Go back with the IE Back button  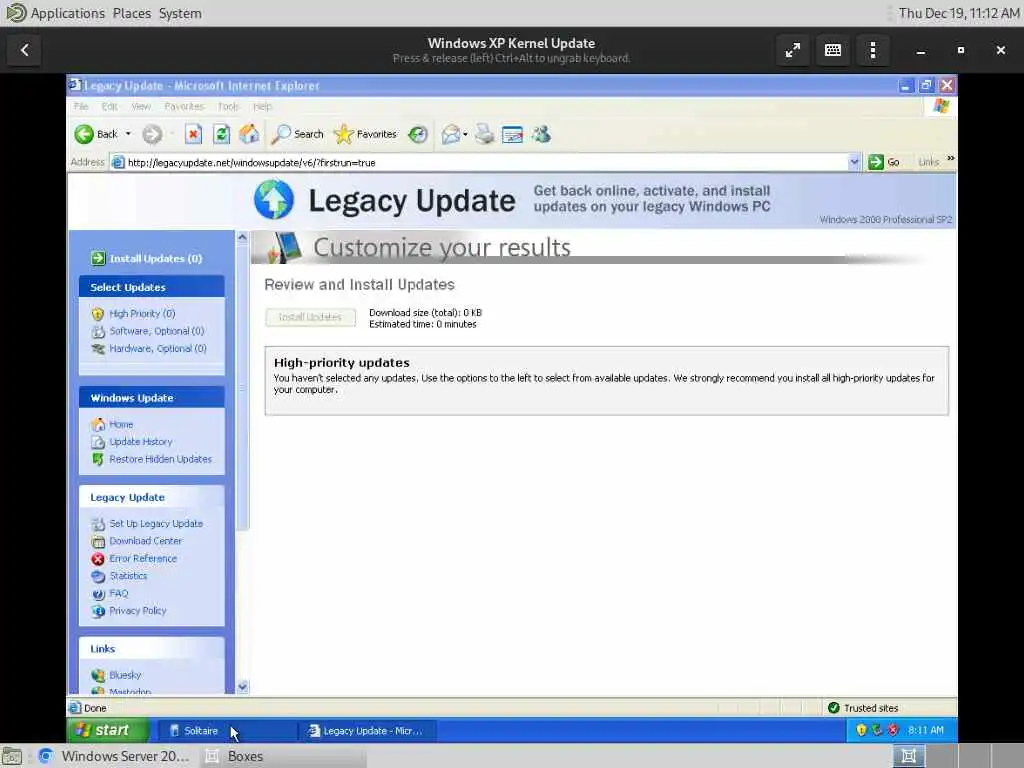(95, 135)
